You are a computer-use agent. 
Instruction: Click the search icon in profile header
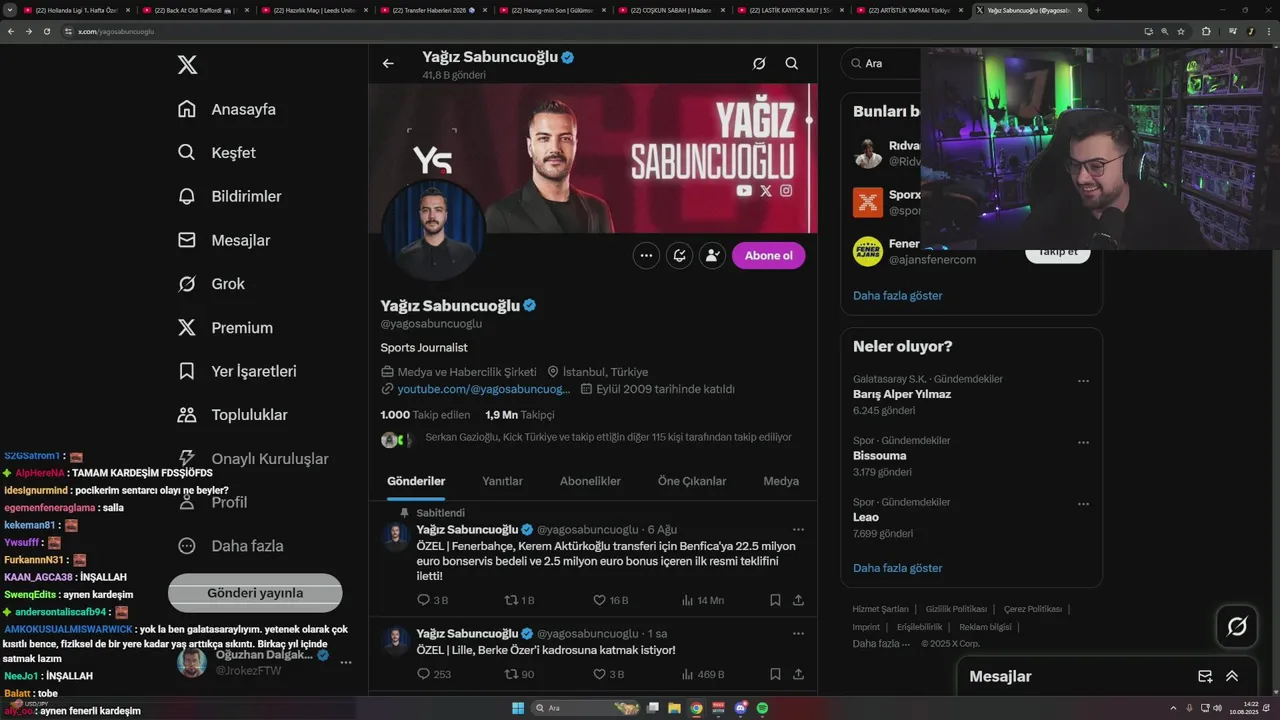pyautogui.click(x=791, y=64)
